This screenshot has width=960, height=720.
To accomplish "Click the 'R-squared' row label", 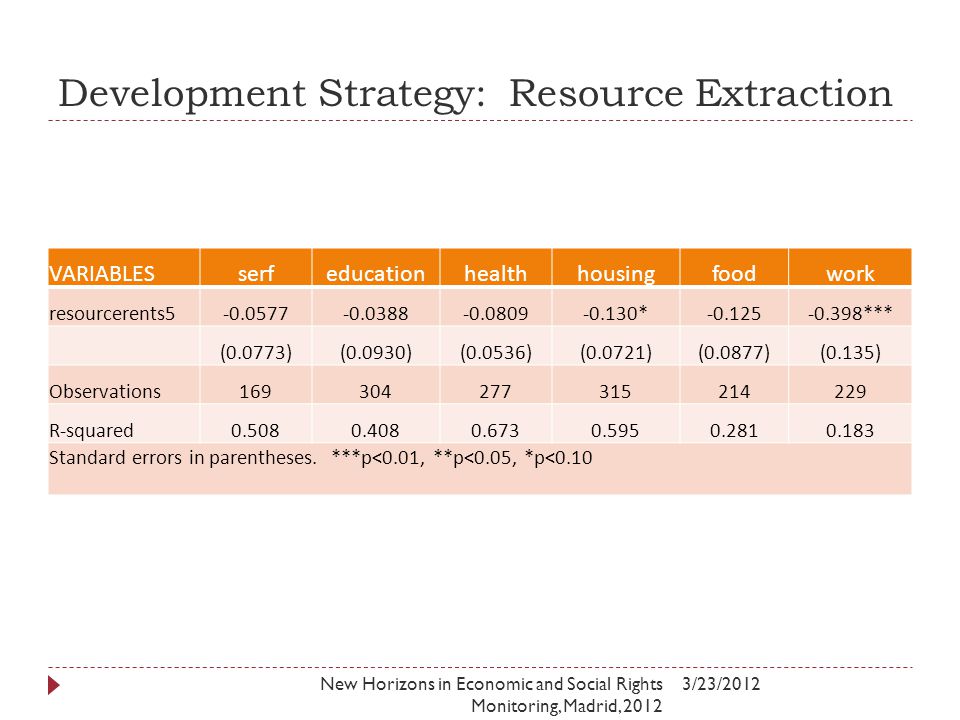I will click(91, 430).
